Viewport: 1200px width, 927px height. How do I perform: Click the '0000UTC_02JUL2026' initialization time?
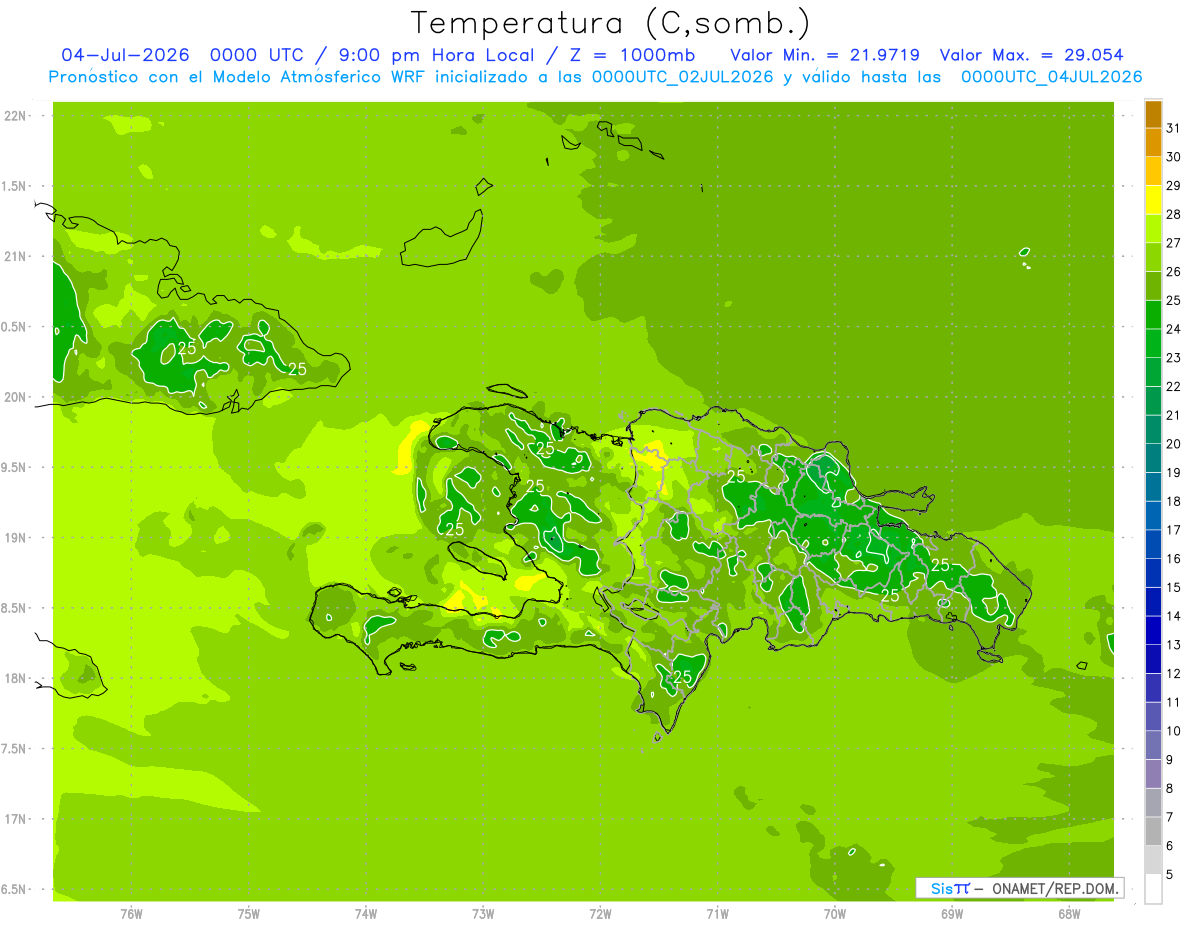pos(683,77)
